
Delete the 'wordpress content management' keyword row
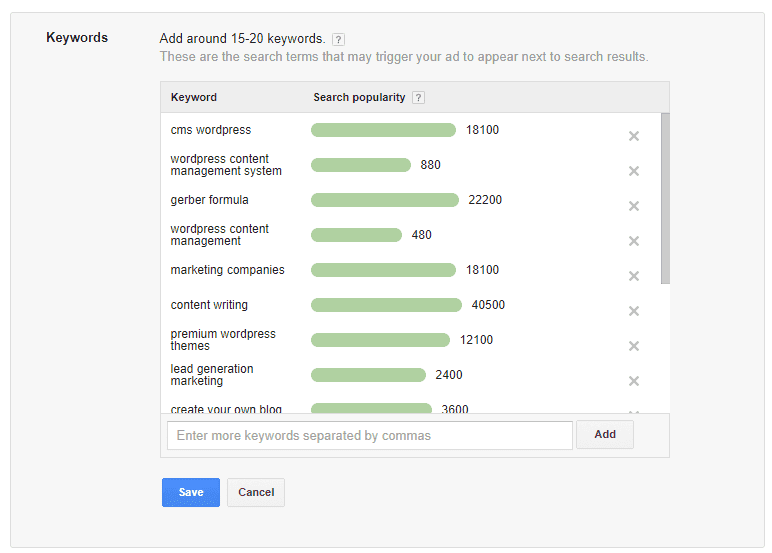coord(634,241)
